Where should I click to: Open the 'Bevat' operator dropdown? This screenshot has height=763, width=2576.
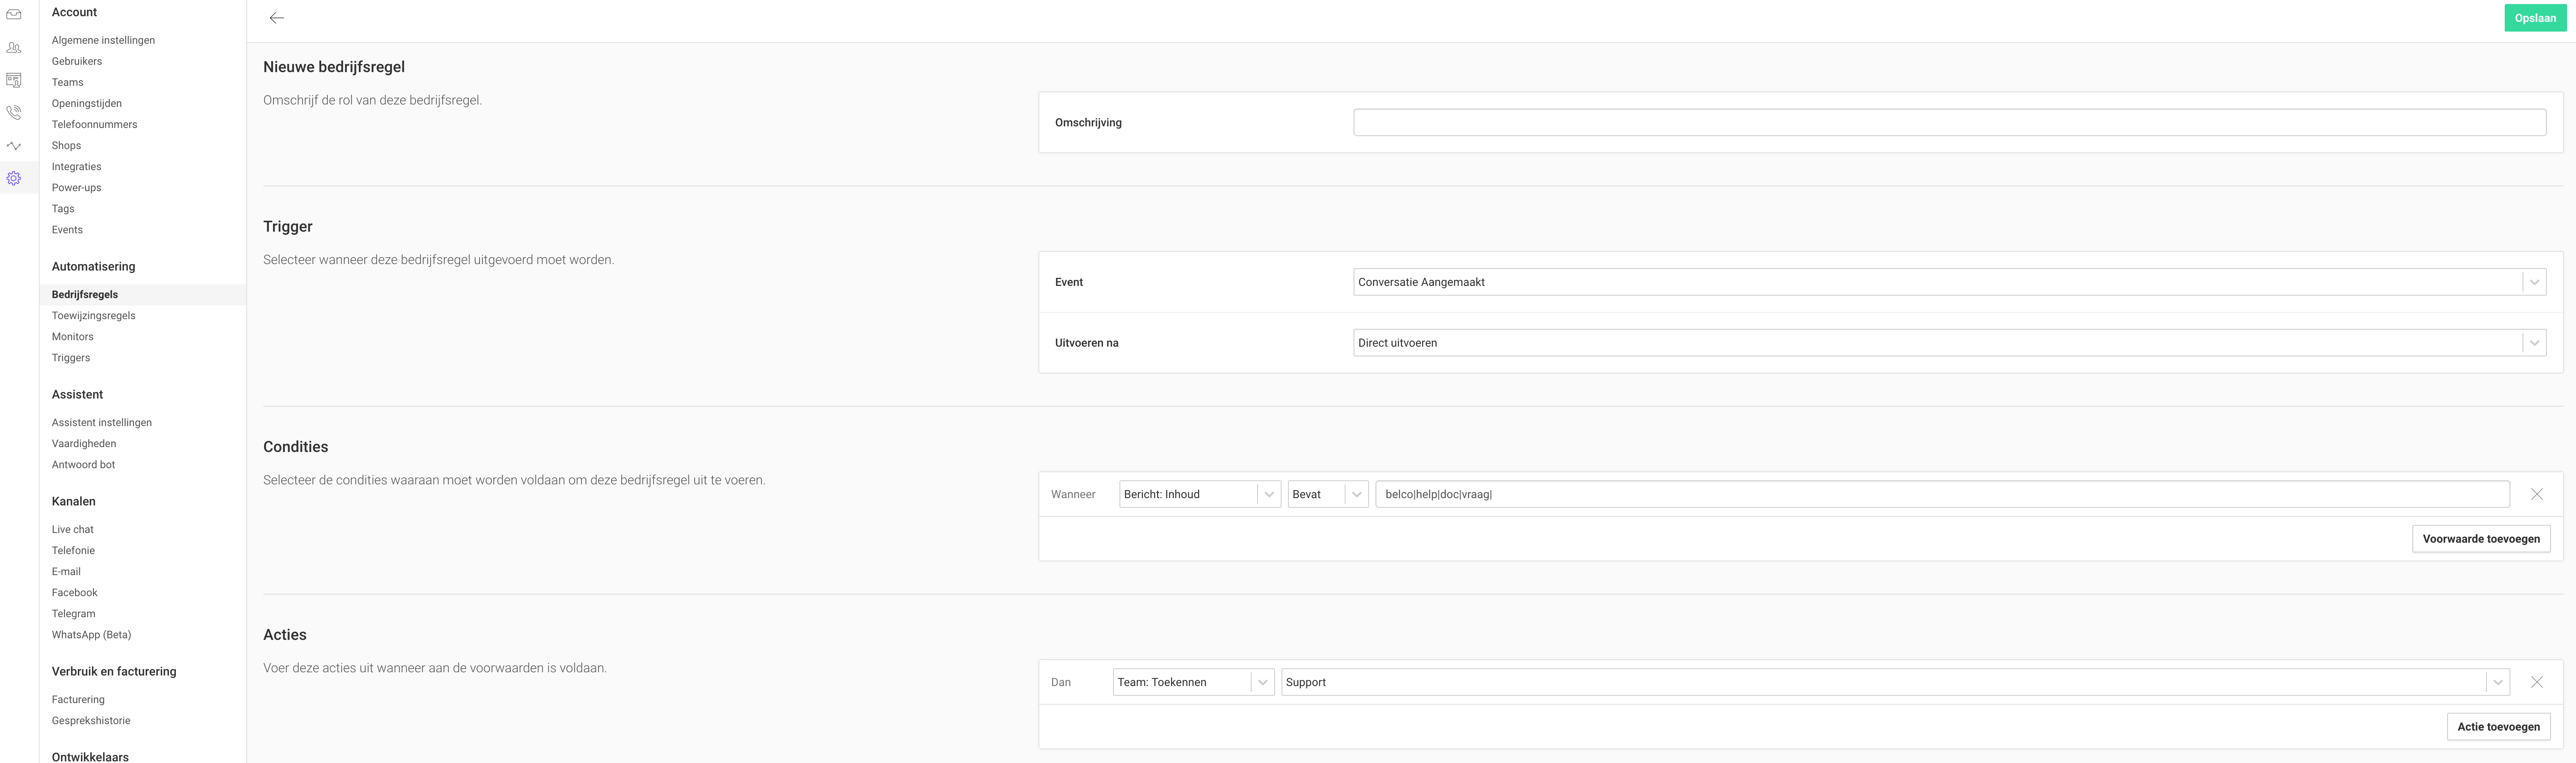1328,494
